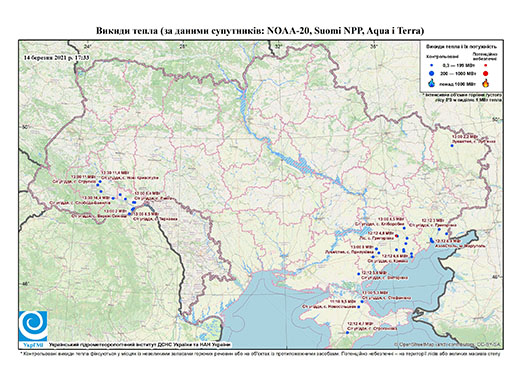Click the red heat marker near Azov coast
520x368 pixels.
pos(396,236)
